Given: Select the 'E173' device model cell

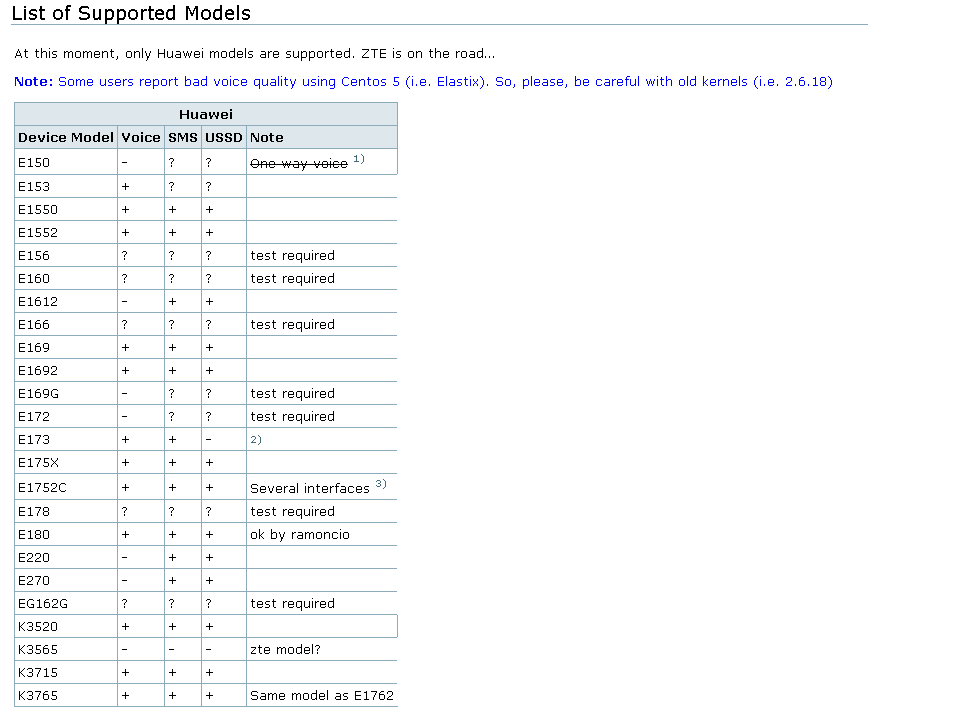Looking at the screenshot, I should click(x=66, y=440).
